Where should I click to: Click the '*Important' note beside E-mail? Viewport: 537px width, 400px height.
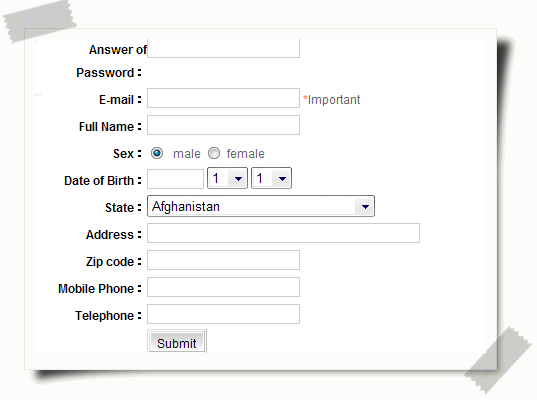(332, 100)
